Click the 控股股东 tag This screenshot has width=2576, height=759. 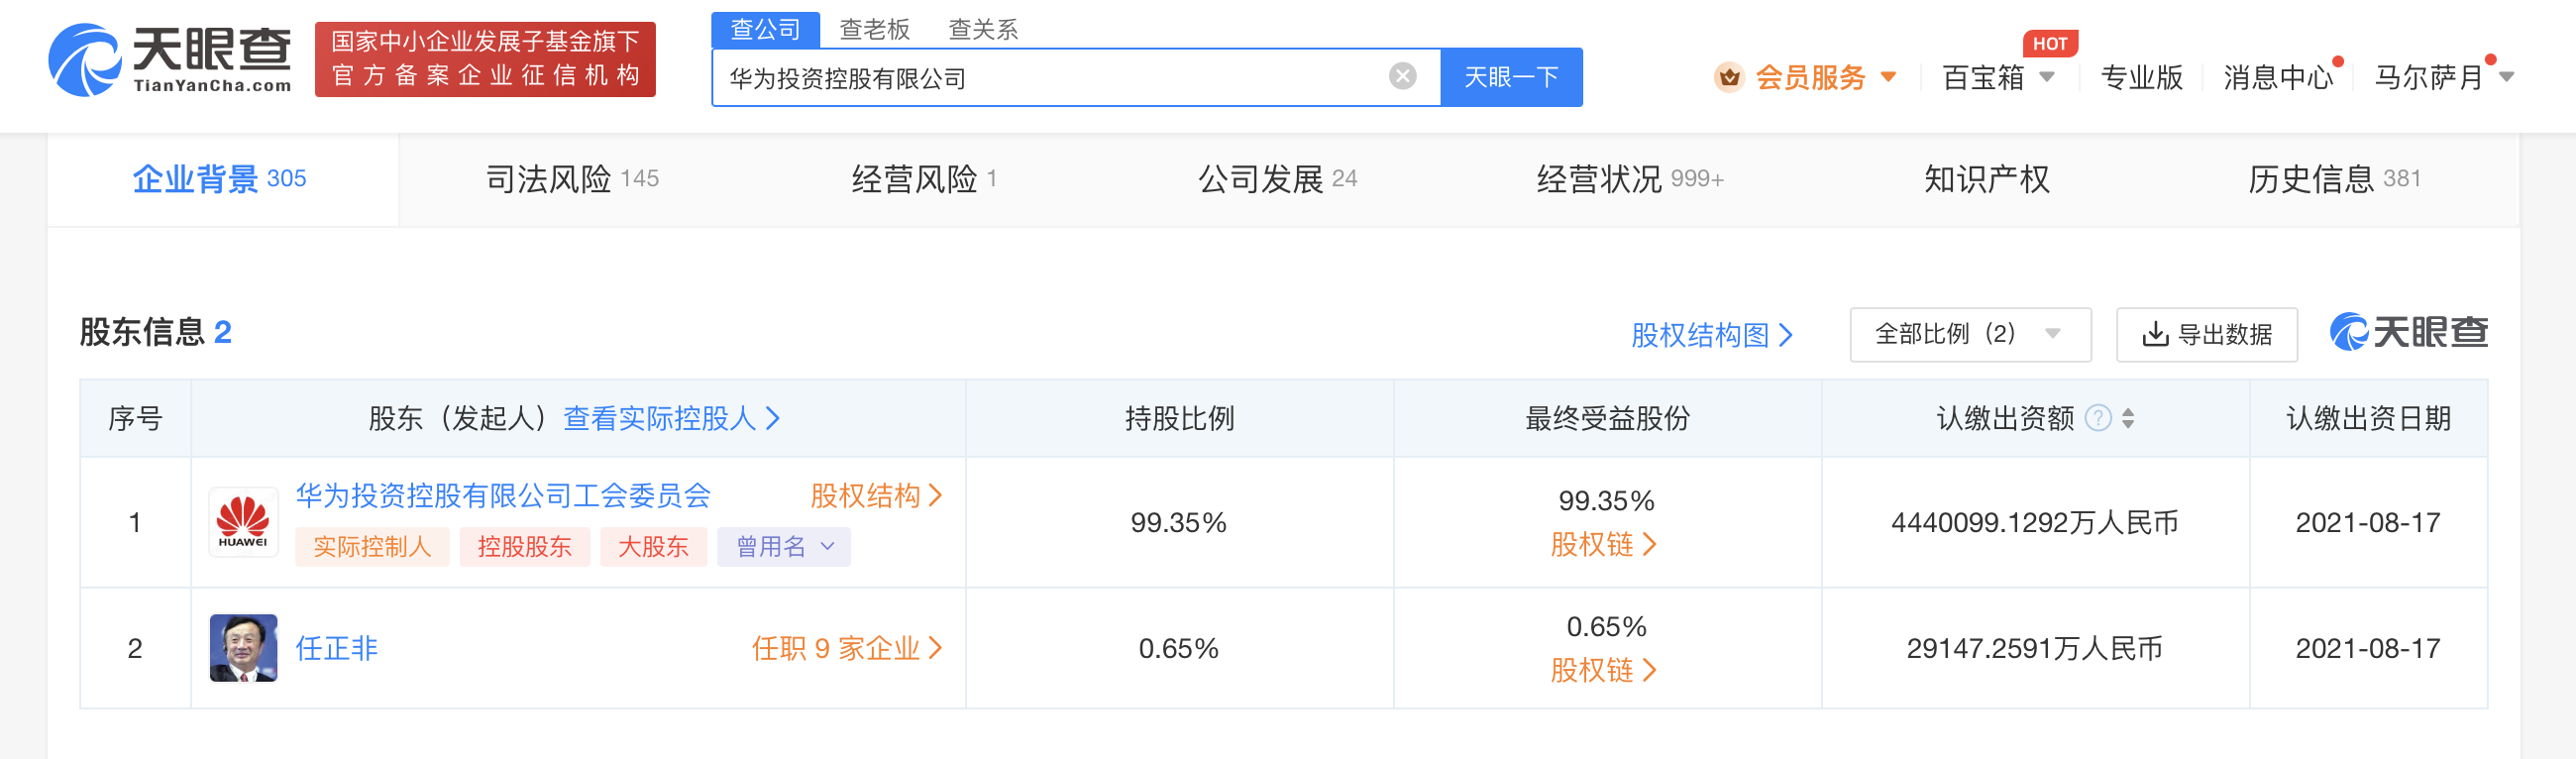[524, 547]
